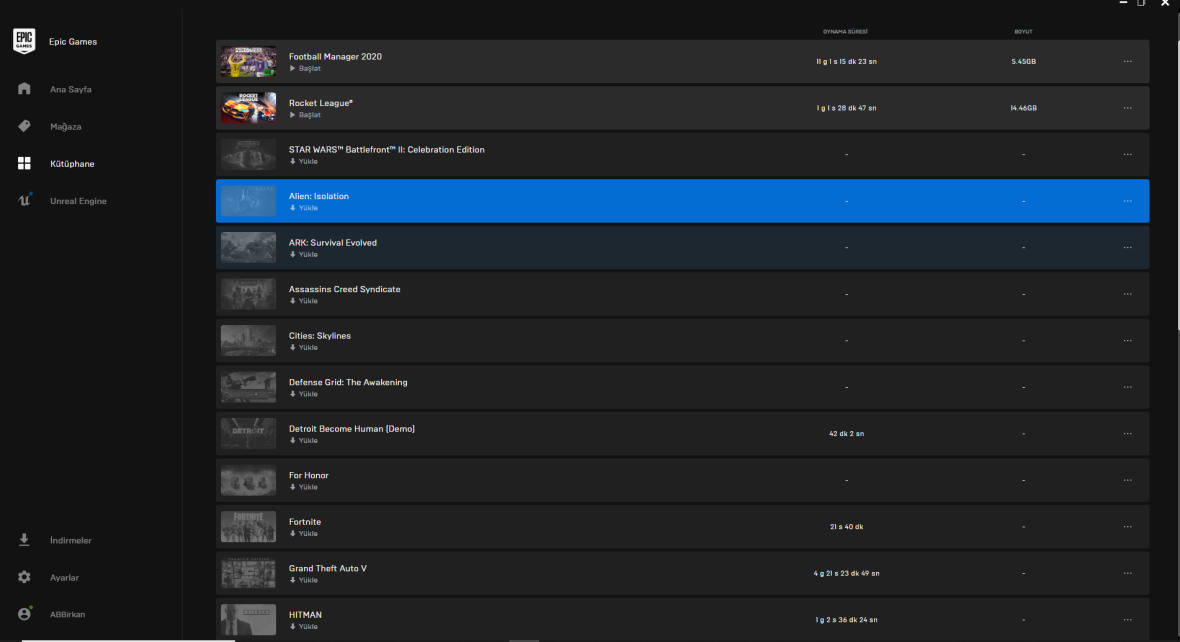
Task: Open the Ayarlar gear icon
Action: (24, 577)
